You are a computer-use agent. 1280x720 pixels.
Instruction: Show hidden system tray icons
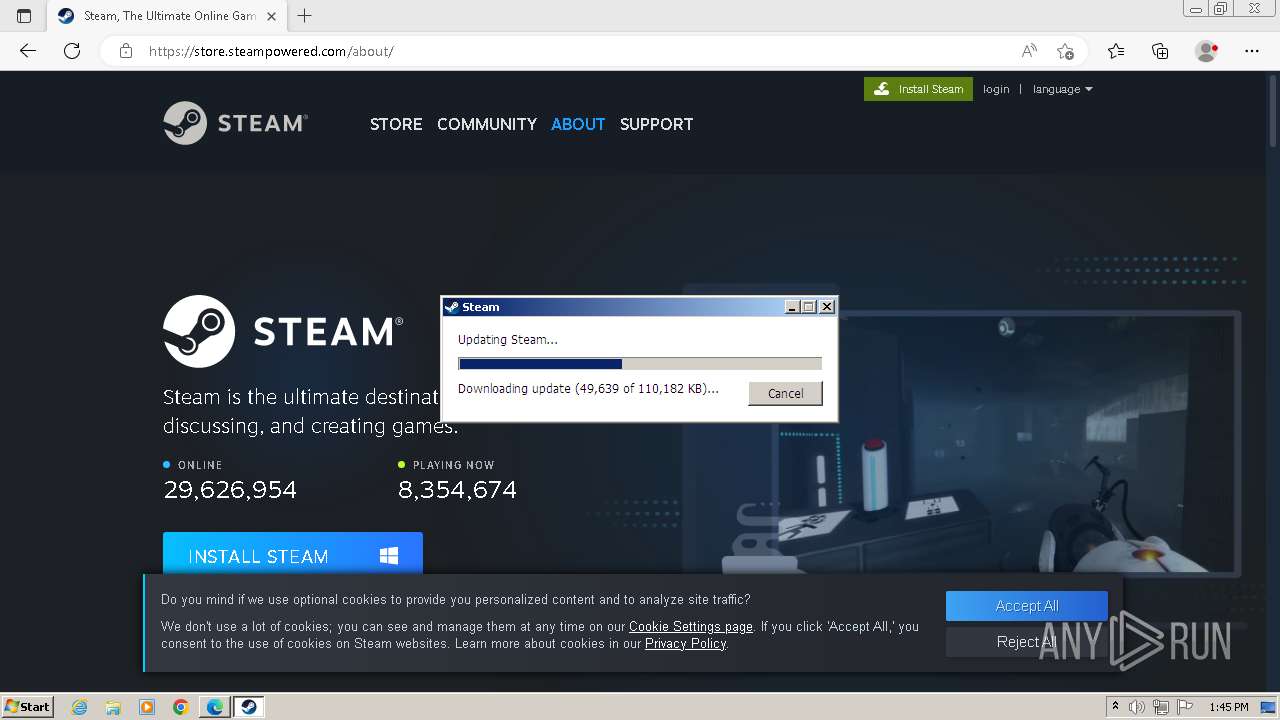point(1115,707)
